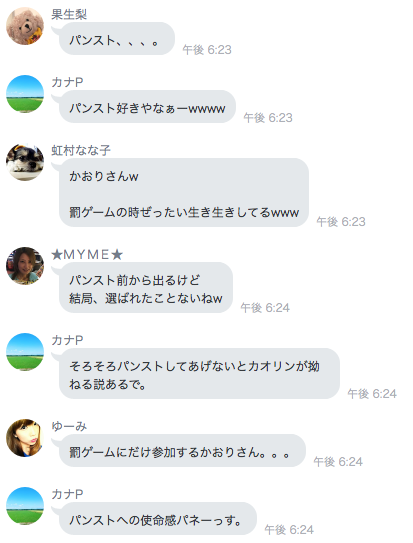Click the username 果生梨
This screenshot has height=543, width=413.
tap(69, 14)
